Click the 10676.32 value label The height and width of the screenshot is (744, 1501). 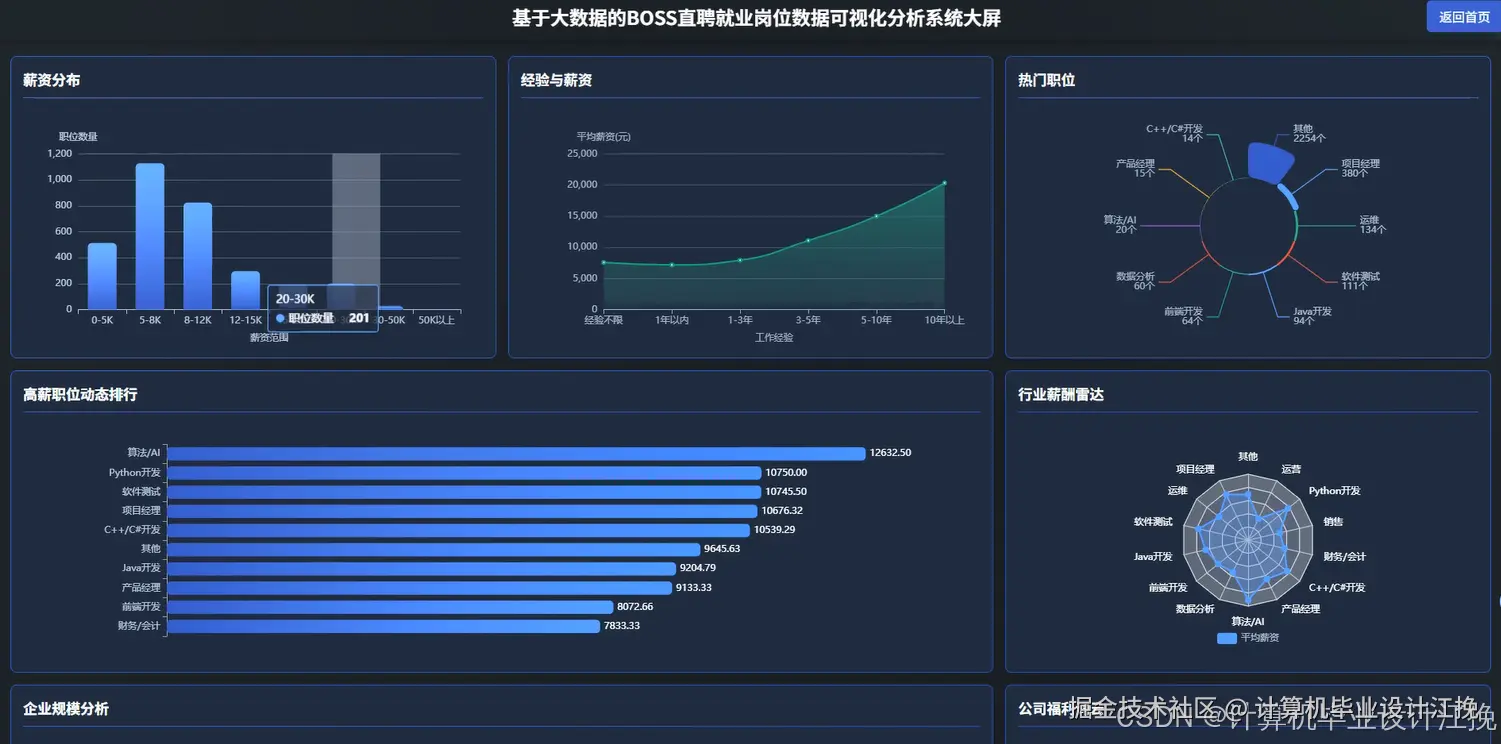[782, 511]
